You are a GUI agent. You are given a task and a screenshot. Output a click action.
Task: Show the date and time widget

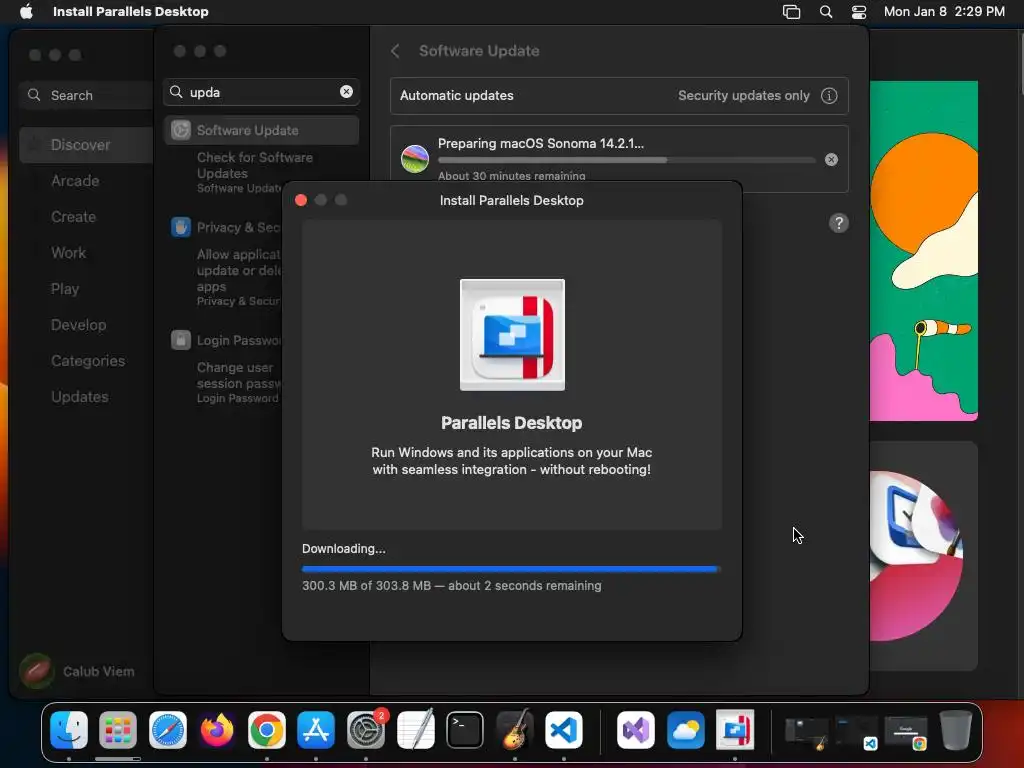(944, 12)
